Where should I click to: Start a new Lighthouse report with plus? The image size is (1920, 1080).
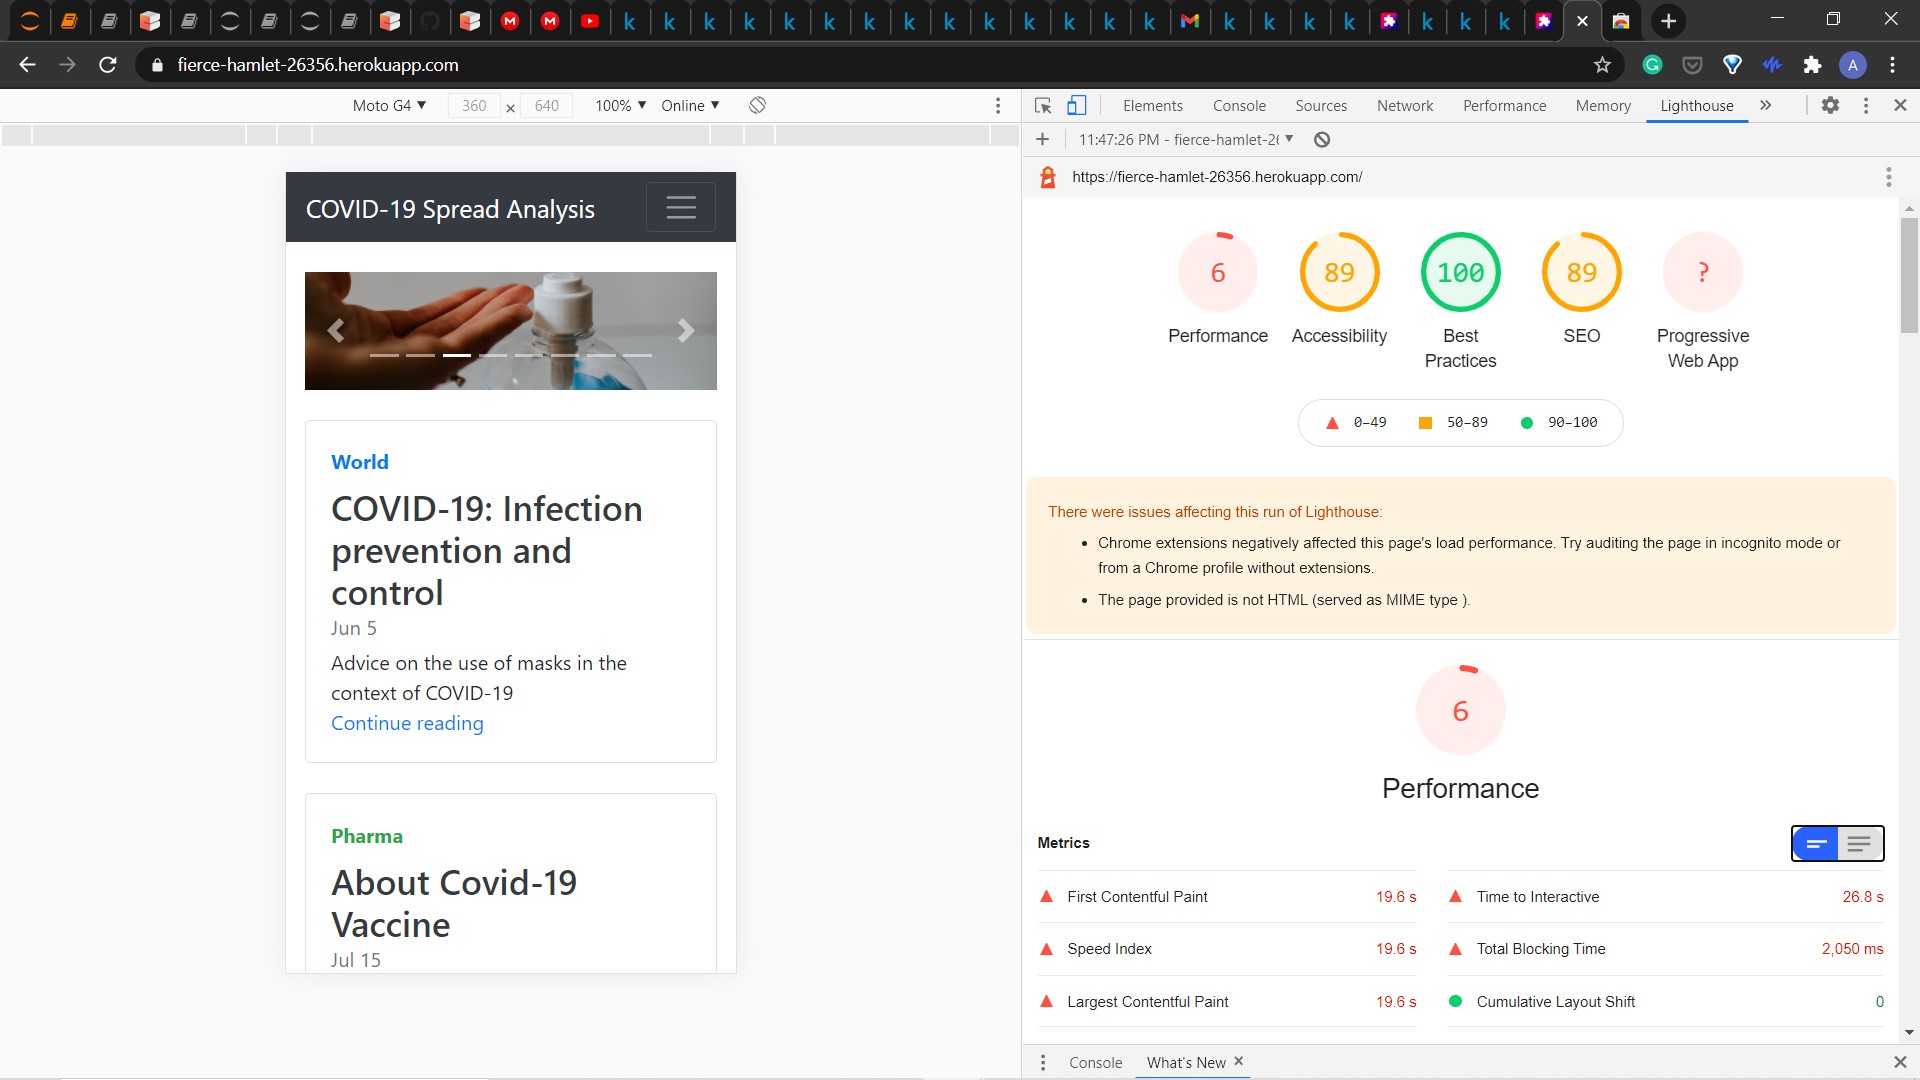click(x=1042, y=140)
